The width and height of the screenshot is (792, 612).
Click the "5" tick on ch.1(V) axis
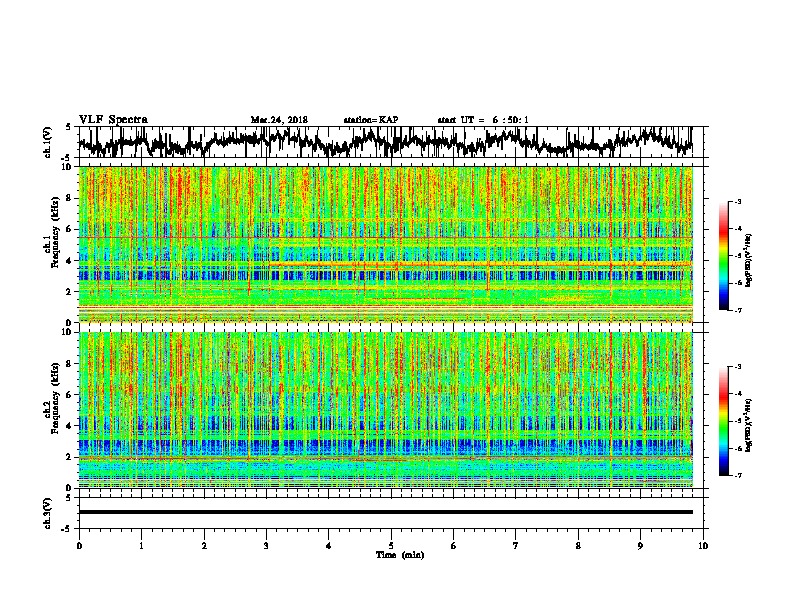(x=68, y=127)
